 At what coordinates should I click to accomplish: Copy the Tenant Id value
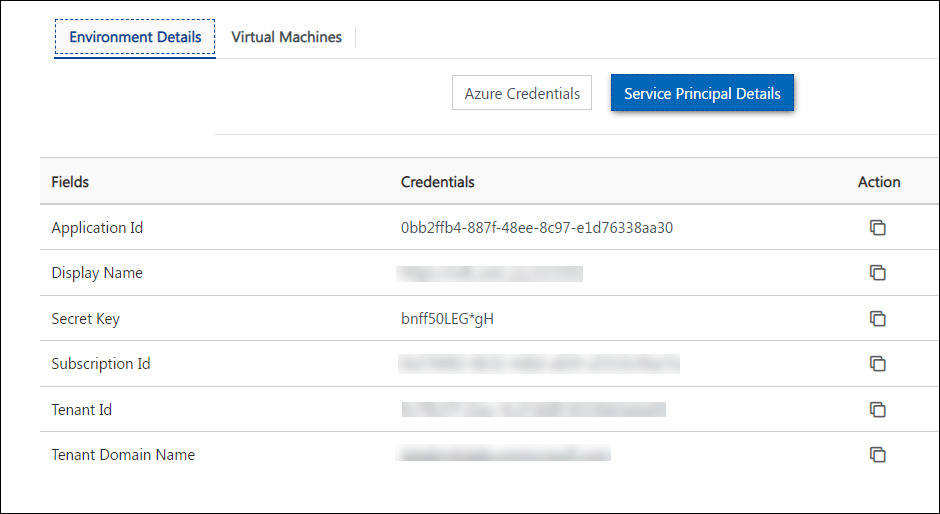tap(878, 410)
